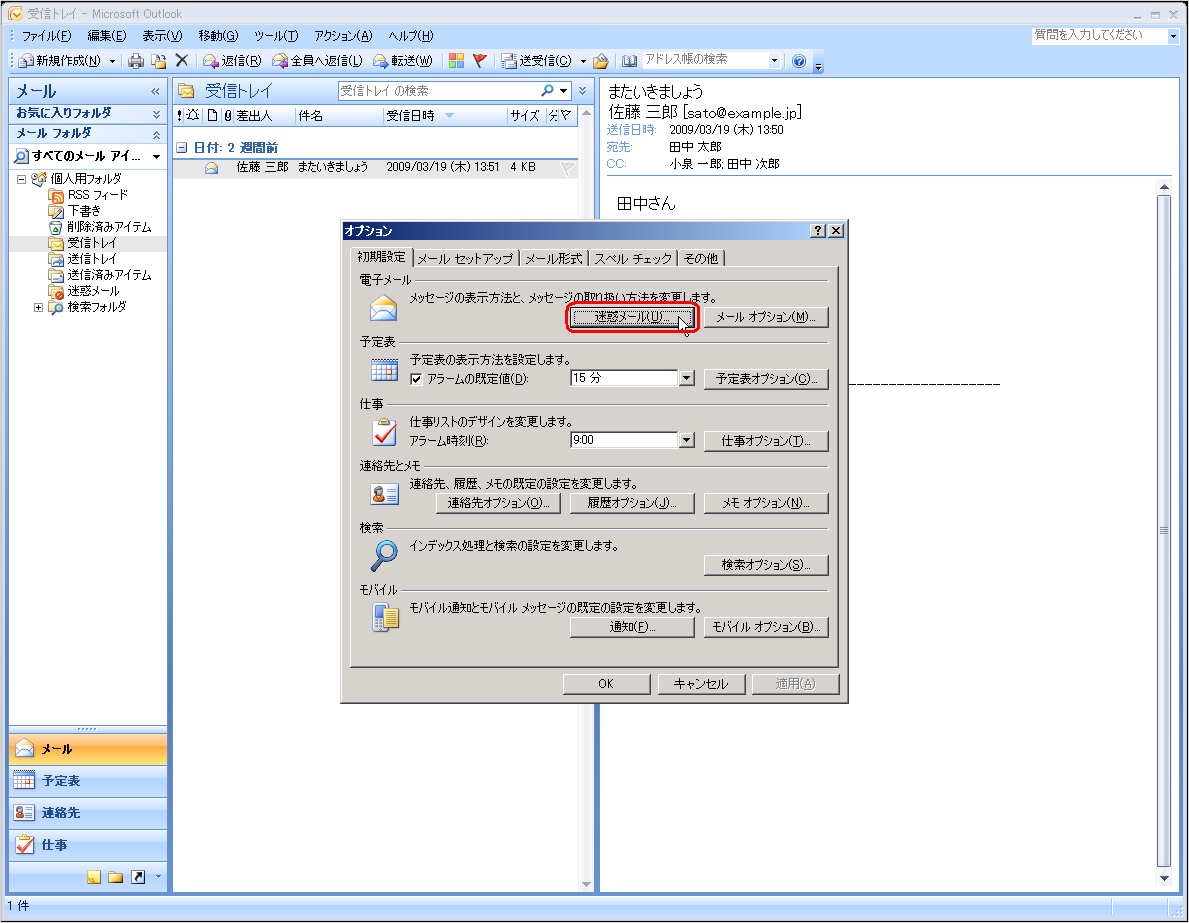The width and height of the screenshot is (1189, 923).
Task: Click the 履歴オプション(J)... button
Action: (x=632, y=503)
